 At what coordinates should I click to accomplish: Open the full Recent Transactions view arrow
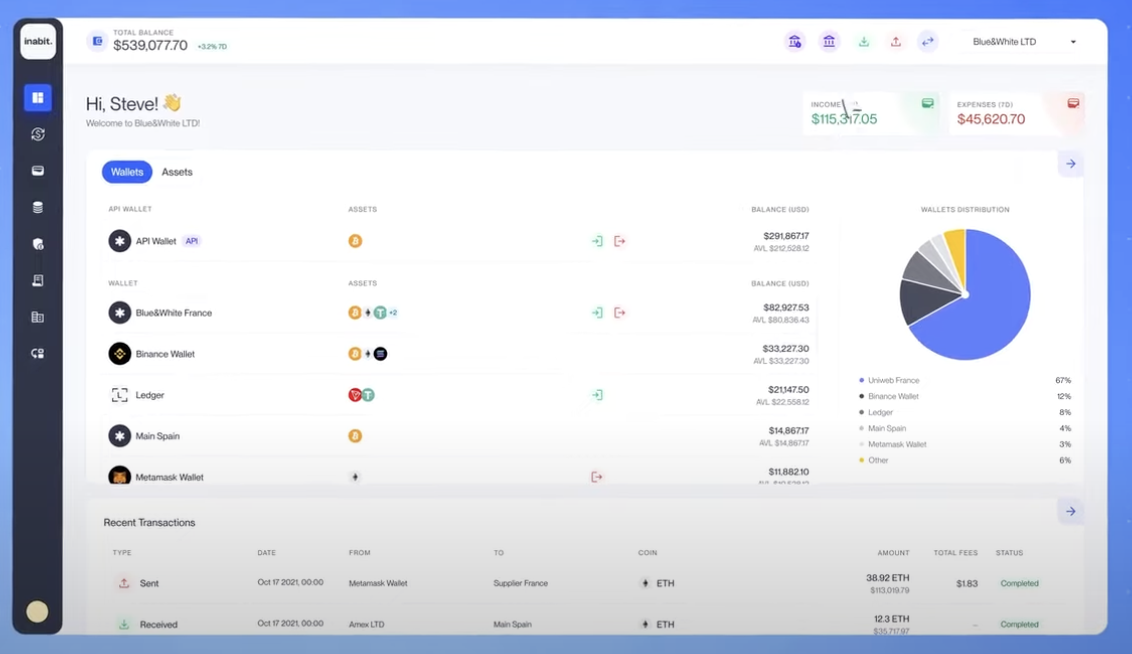coord(1070,511)
